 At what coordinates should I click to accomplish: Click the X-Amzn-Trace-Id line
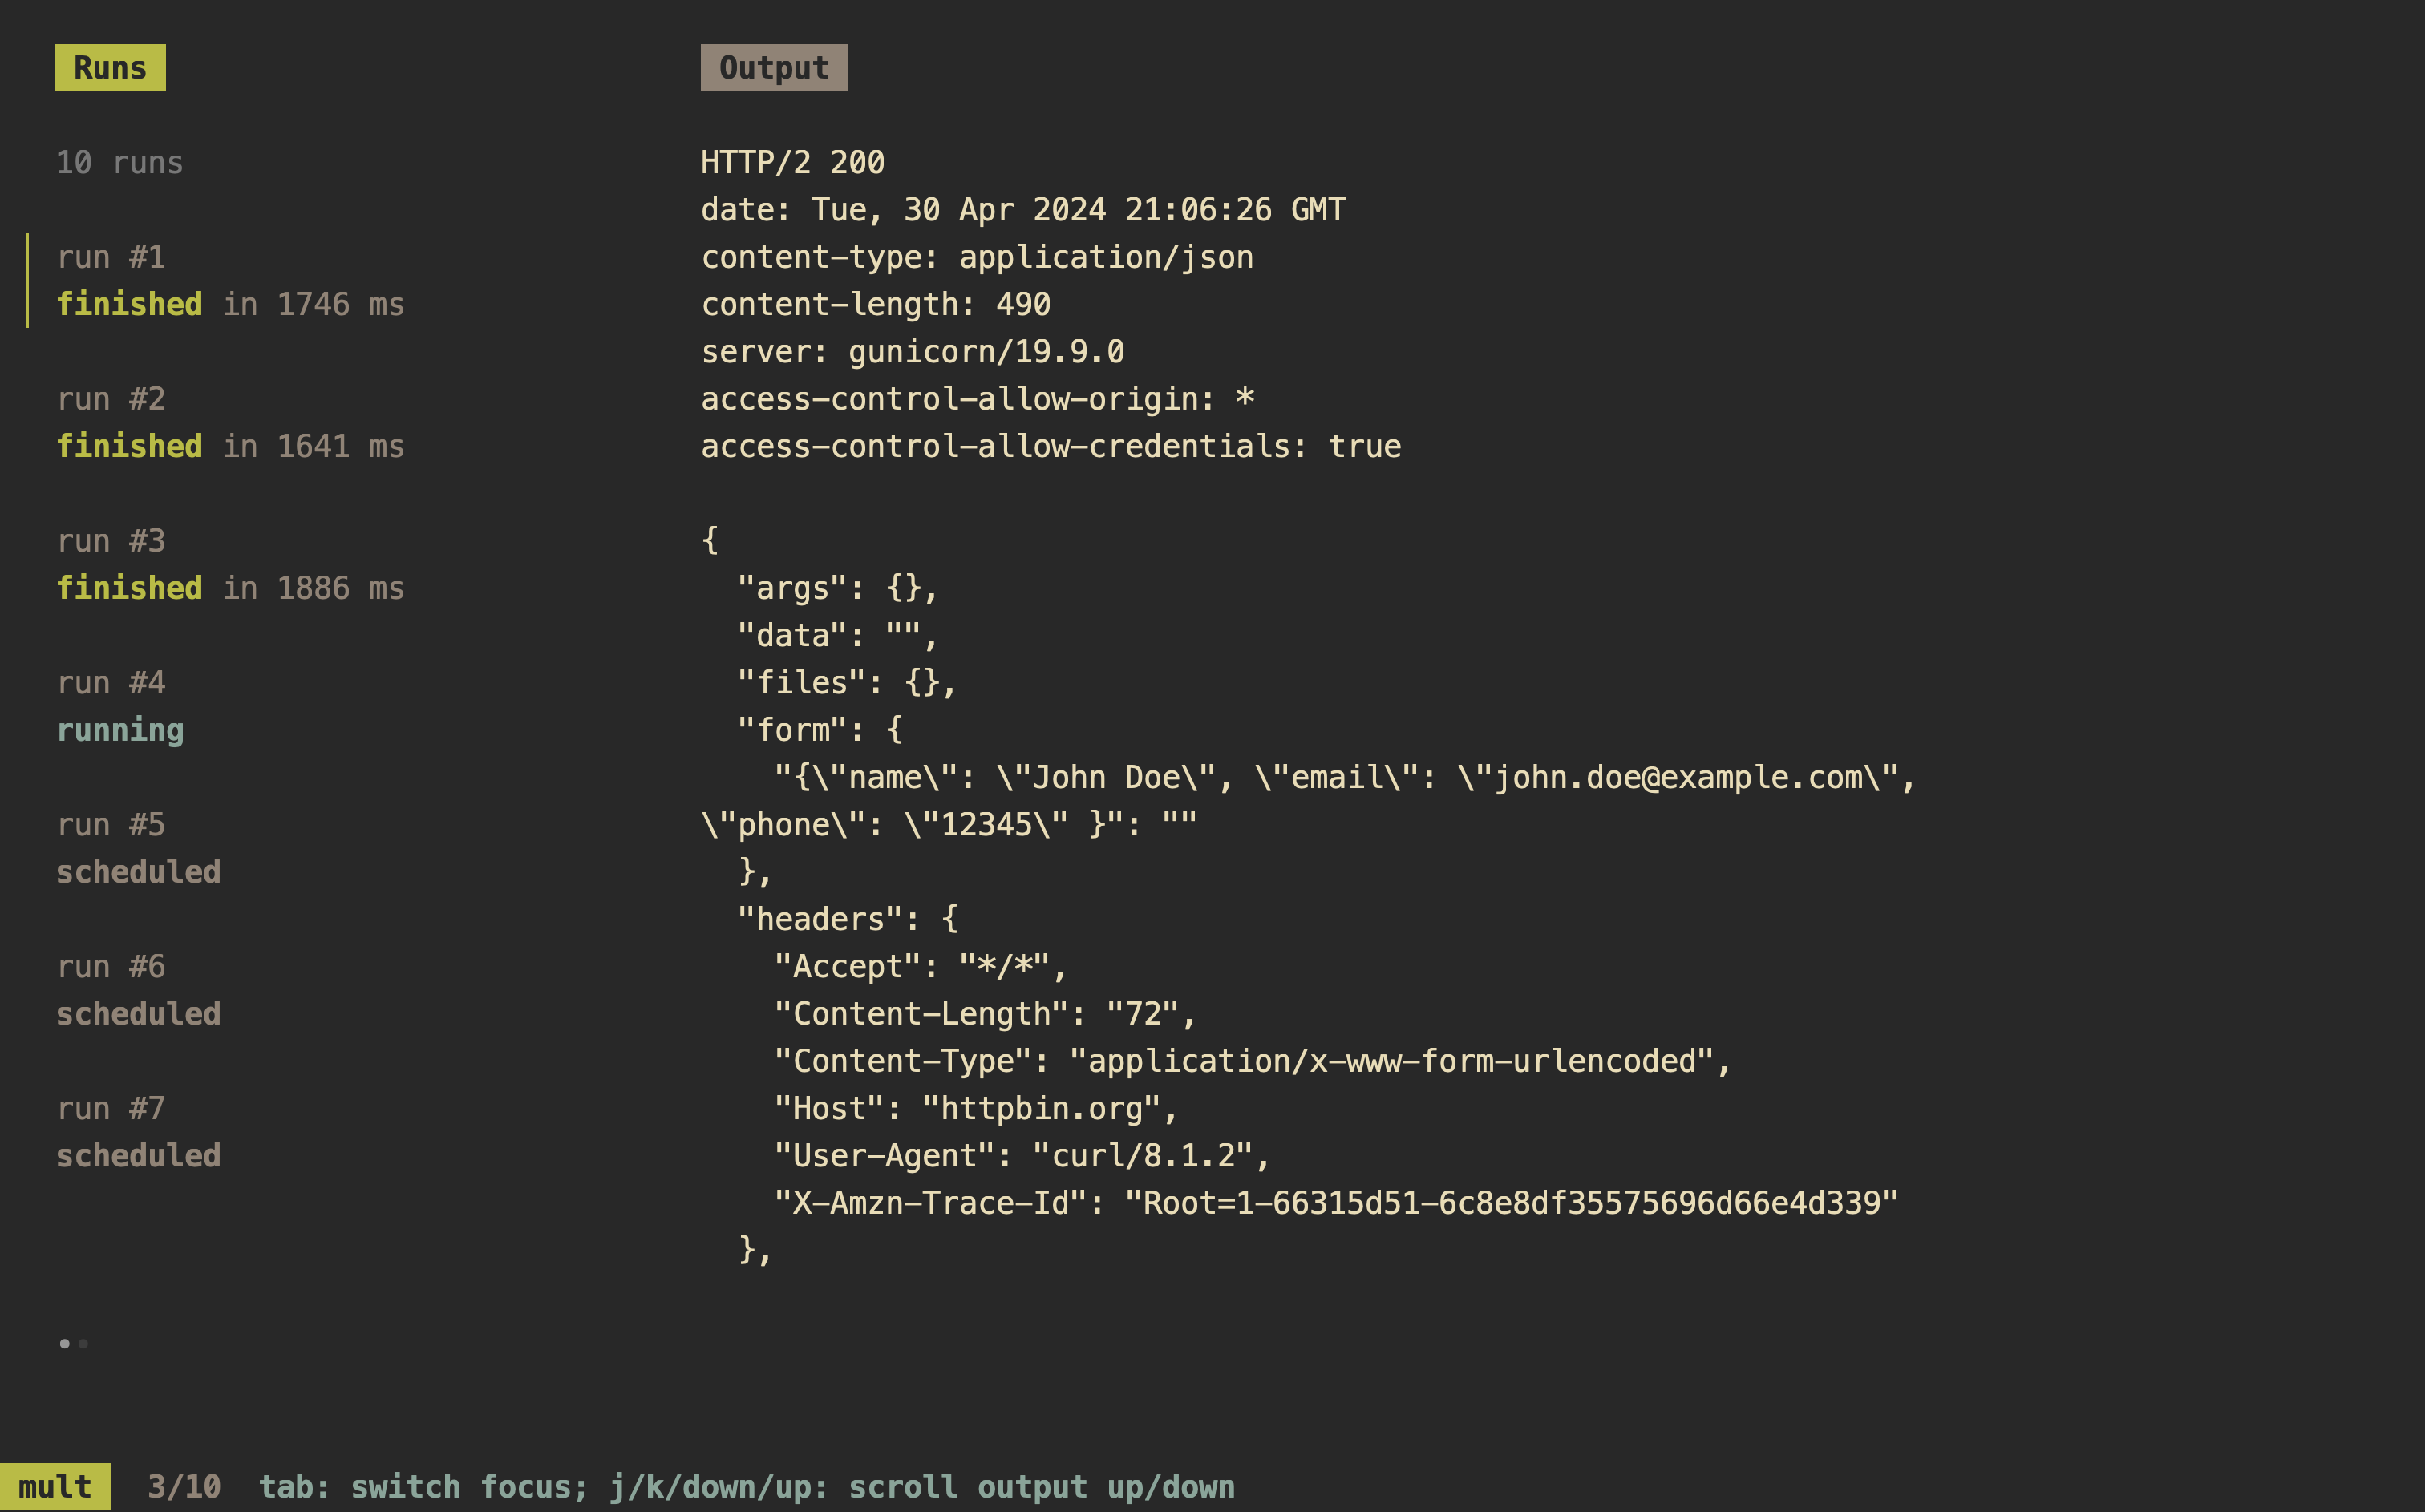[x=1335, y=1203]
